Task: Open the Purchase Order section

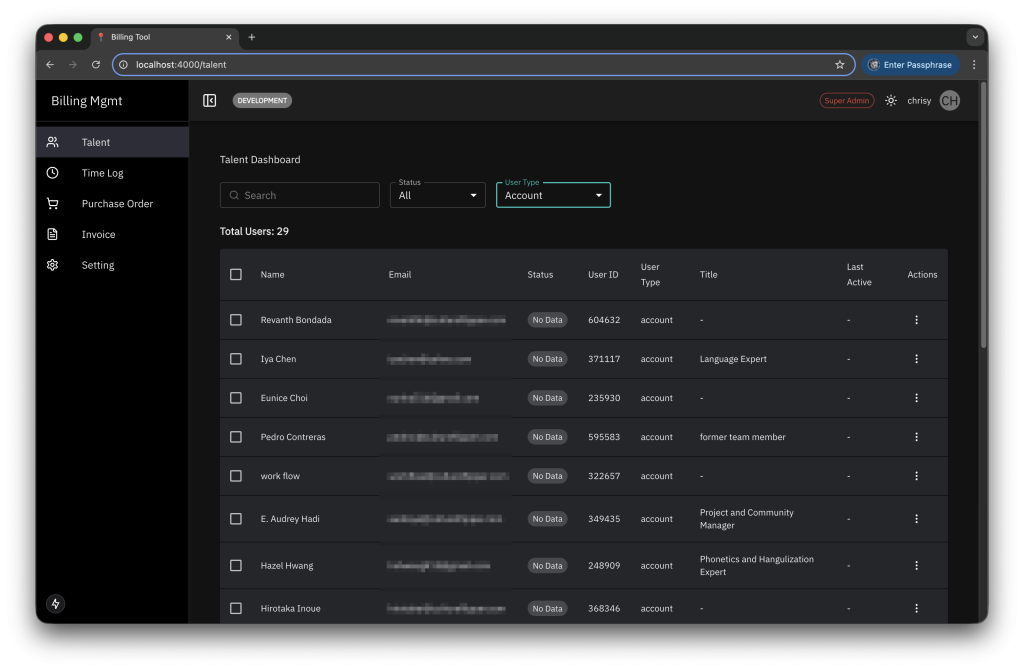Action: pos(117,204)
